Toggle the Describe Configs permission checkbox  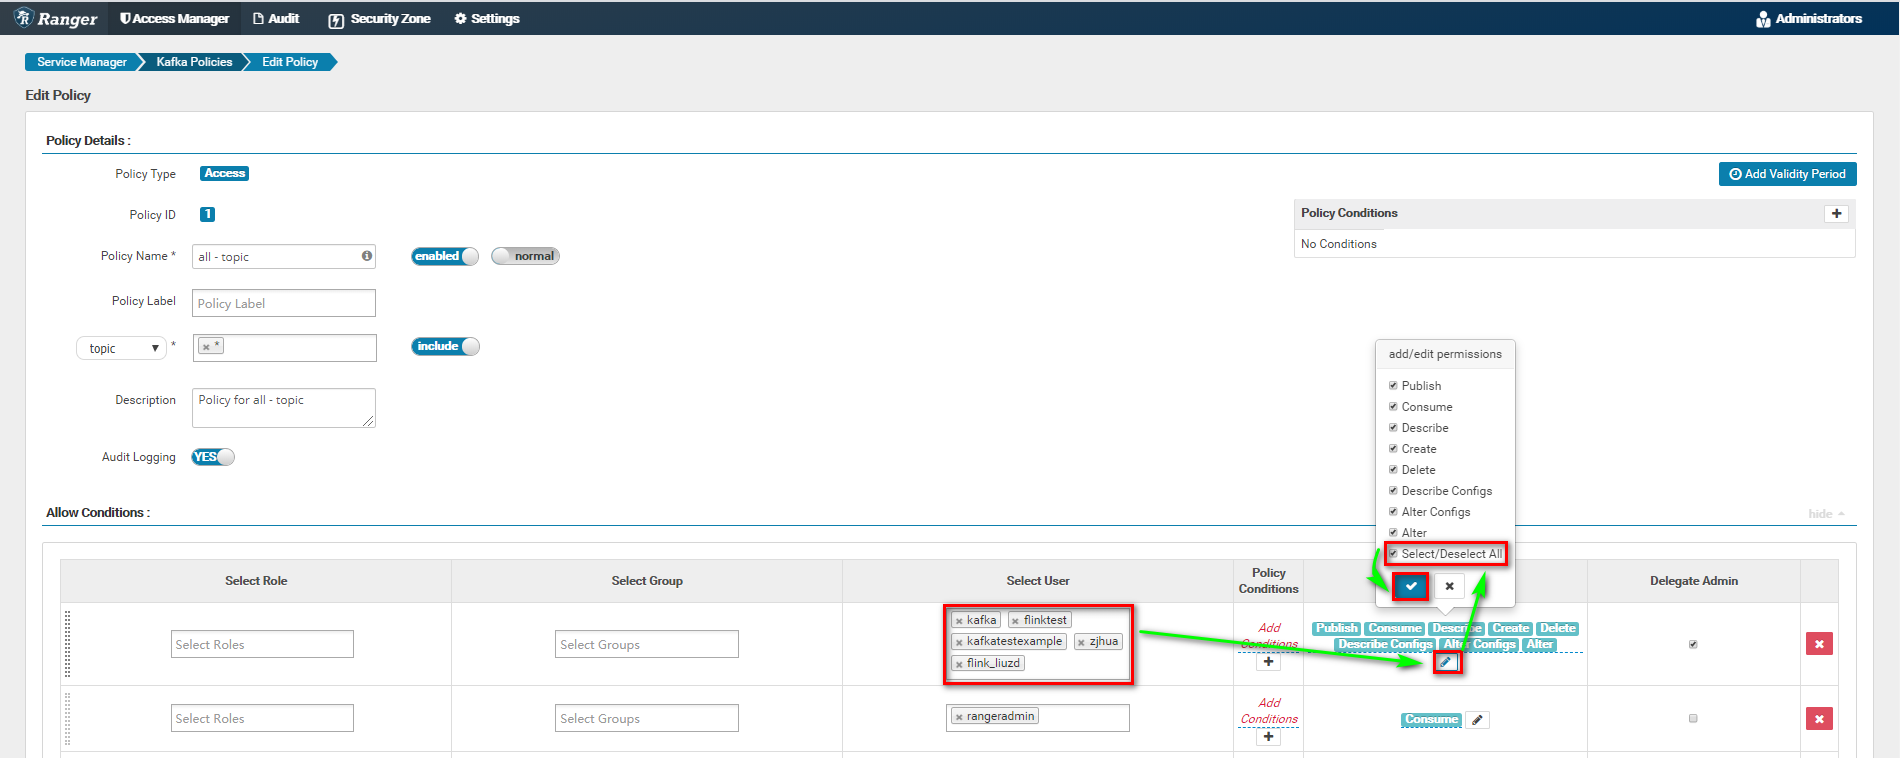tap(1393, 490)
